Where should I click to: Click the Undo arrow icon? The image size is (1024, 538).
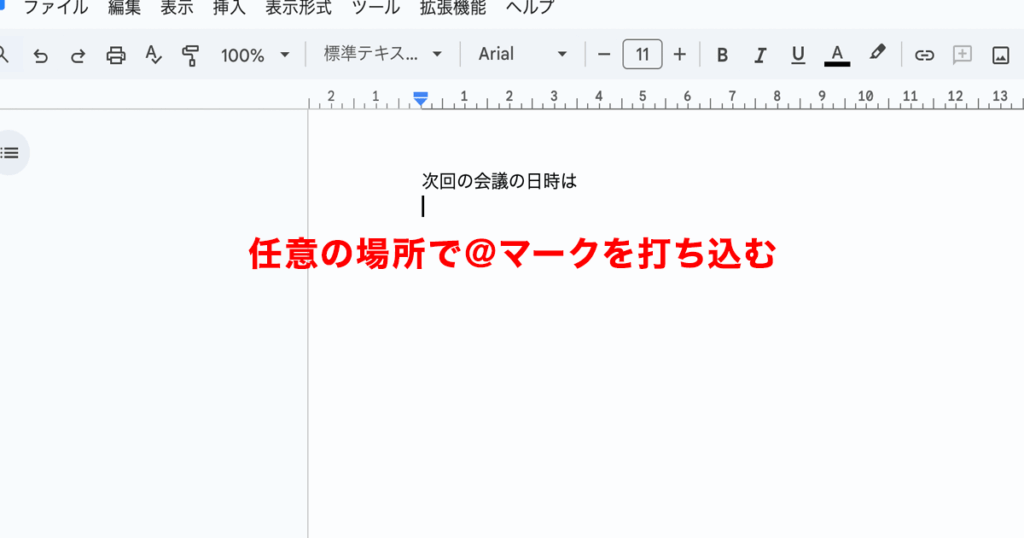pyautogui.click(x=40, y=55)
